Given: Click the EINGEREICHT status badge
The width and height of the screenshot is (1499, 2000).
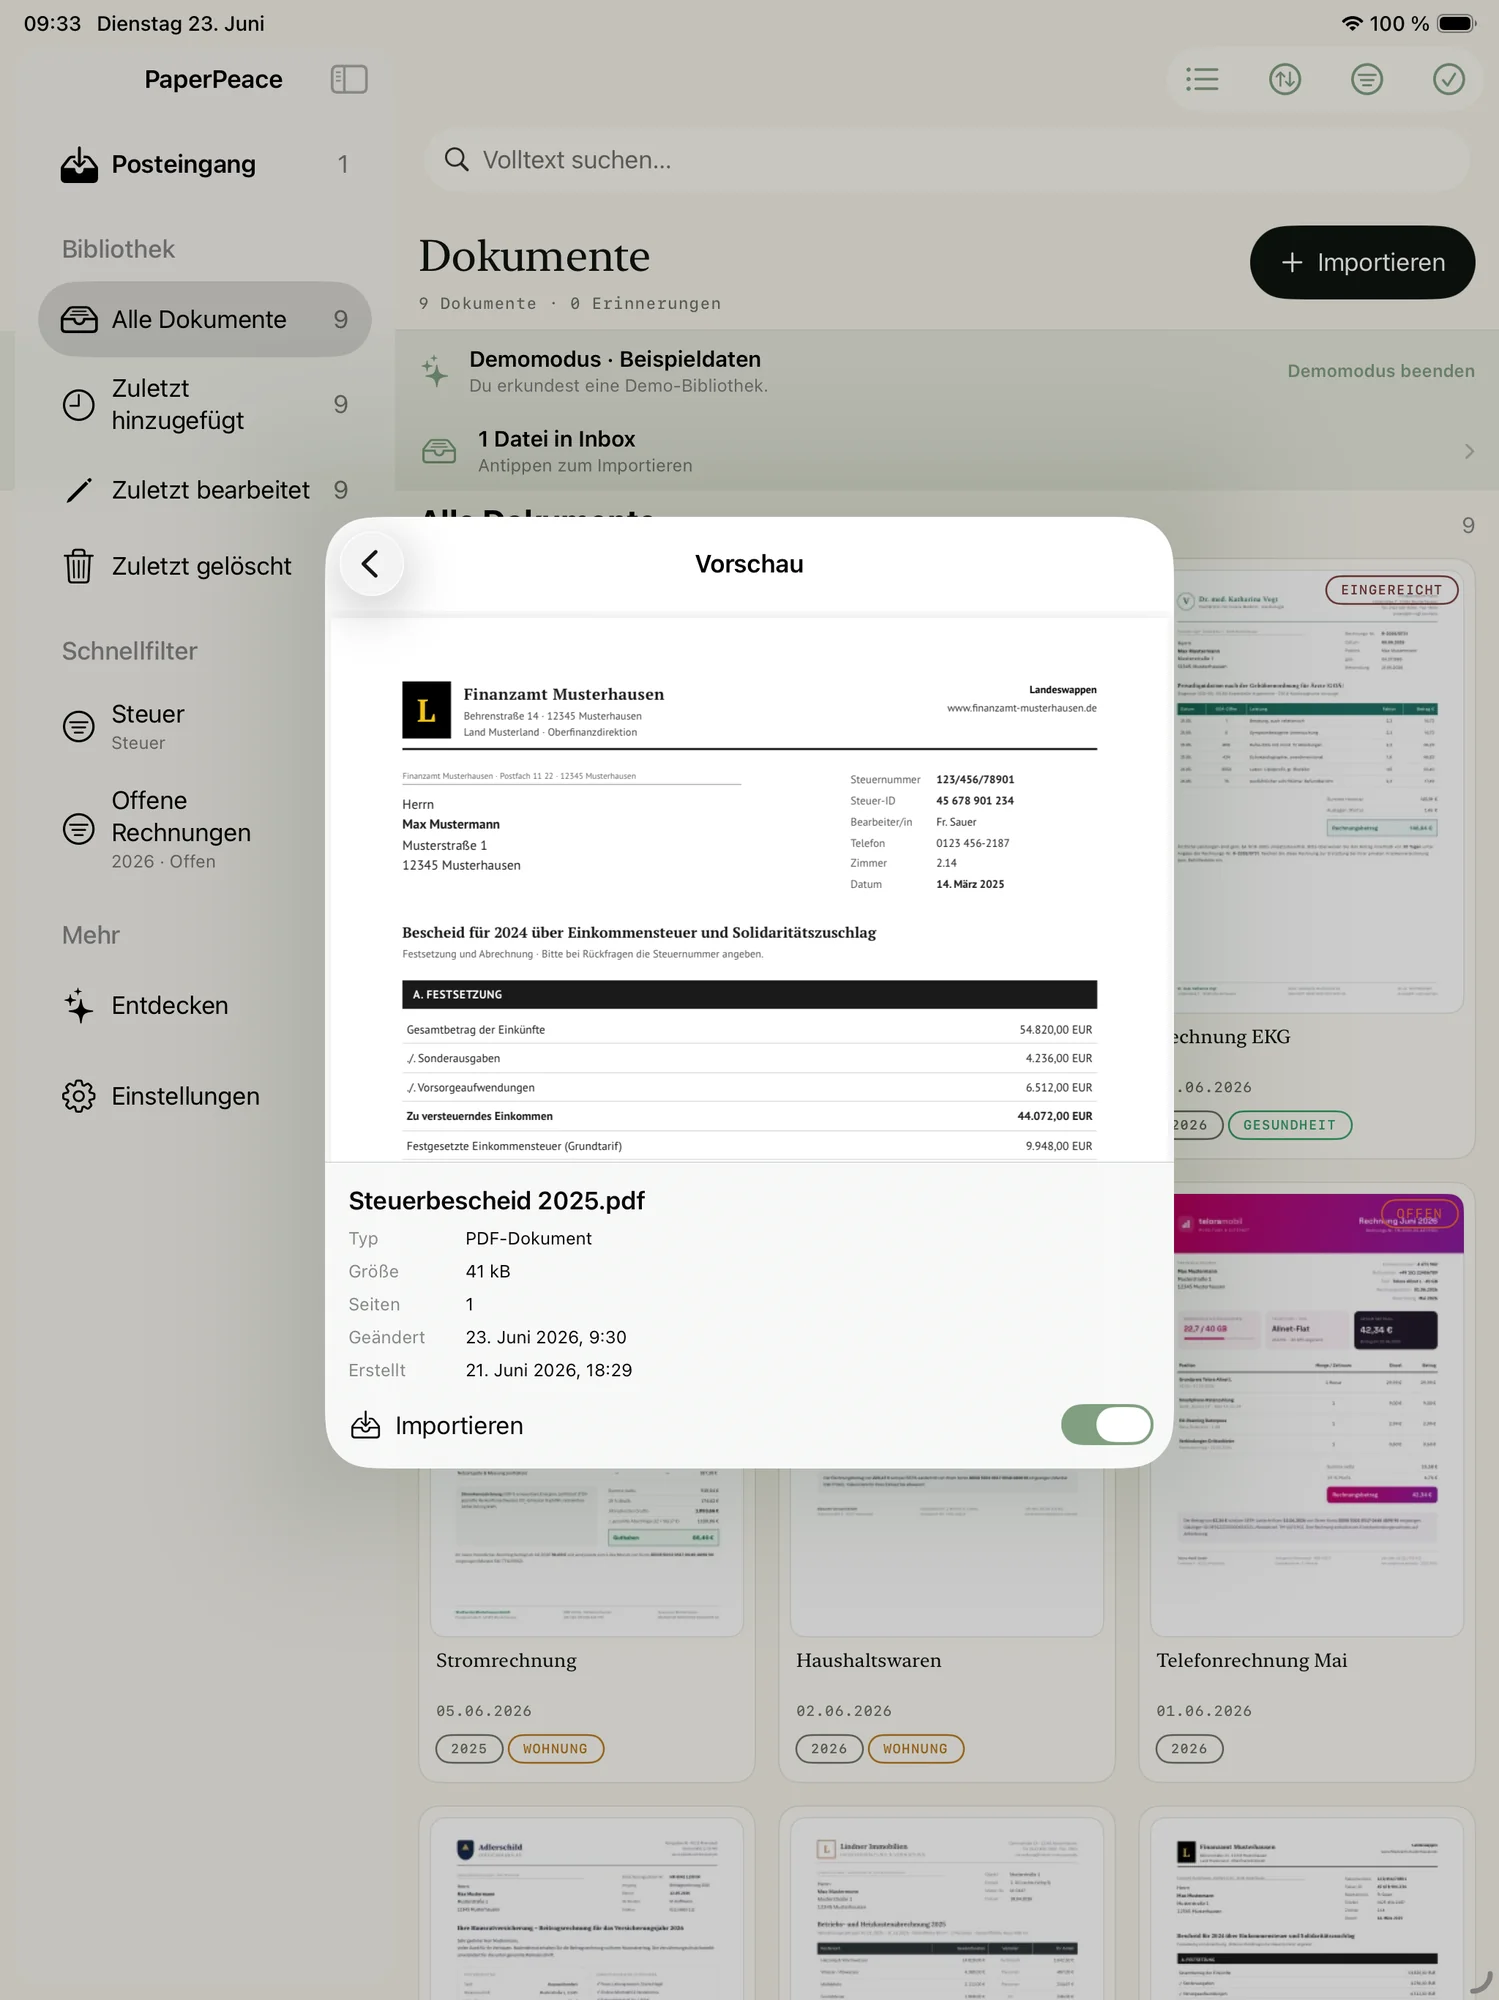Looking at the screenshot, I should 1391,590.
